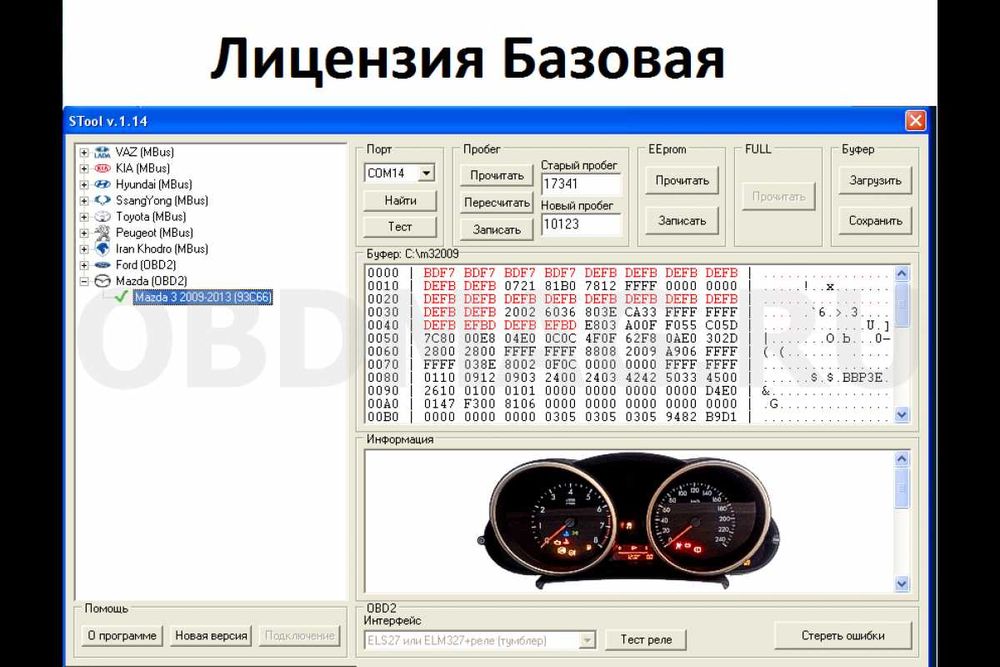Click the VAZ Lada brand icon
This screenshot has width=1000, height=667.
tap(102, 152)
